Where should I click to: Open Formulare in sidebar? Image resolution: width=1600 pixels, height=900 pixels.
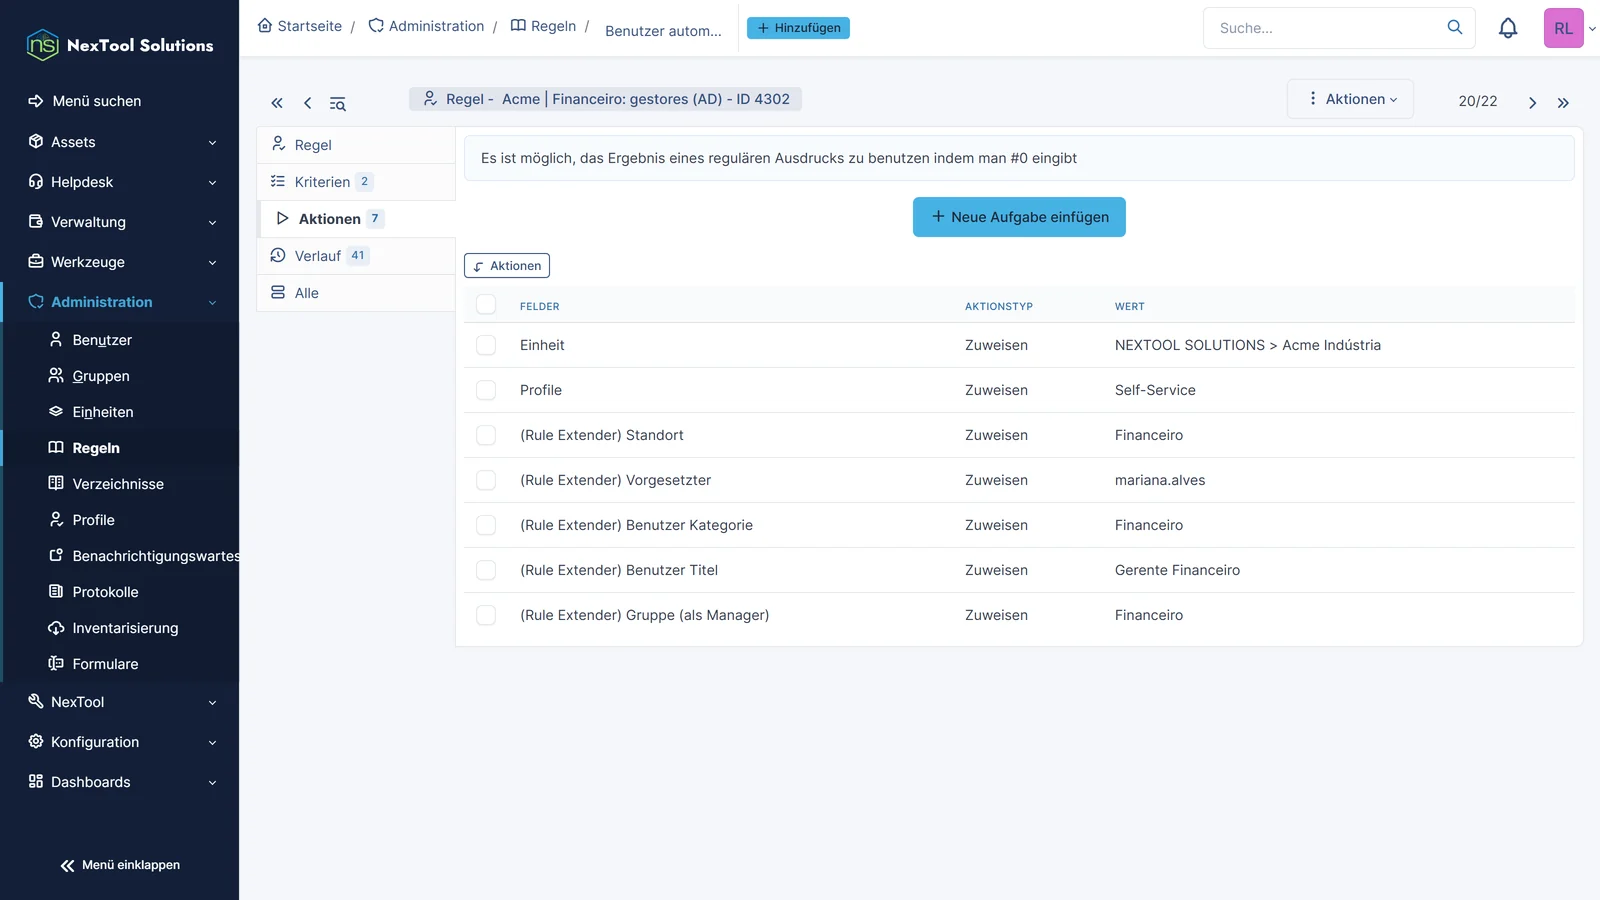(105, 664)
